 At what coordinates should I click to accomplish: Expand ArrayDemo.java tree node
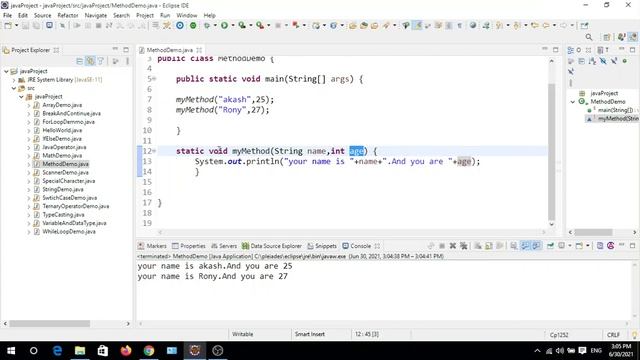pyautogui.click(x=29, y=105)
